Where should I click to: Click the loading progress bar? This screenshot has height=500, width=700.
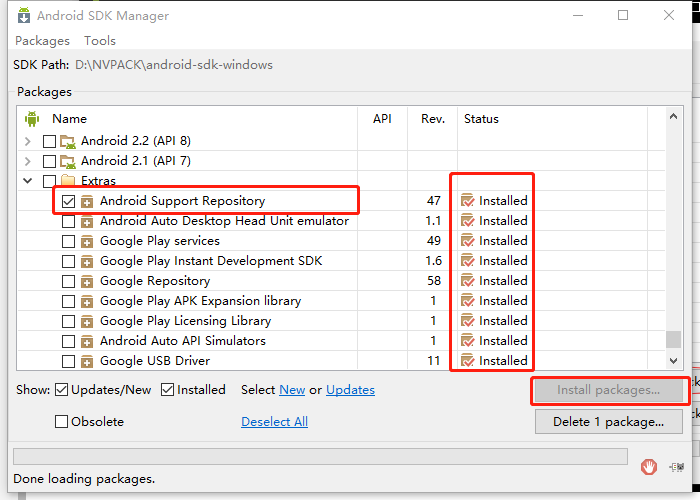[321, 457]
